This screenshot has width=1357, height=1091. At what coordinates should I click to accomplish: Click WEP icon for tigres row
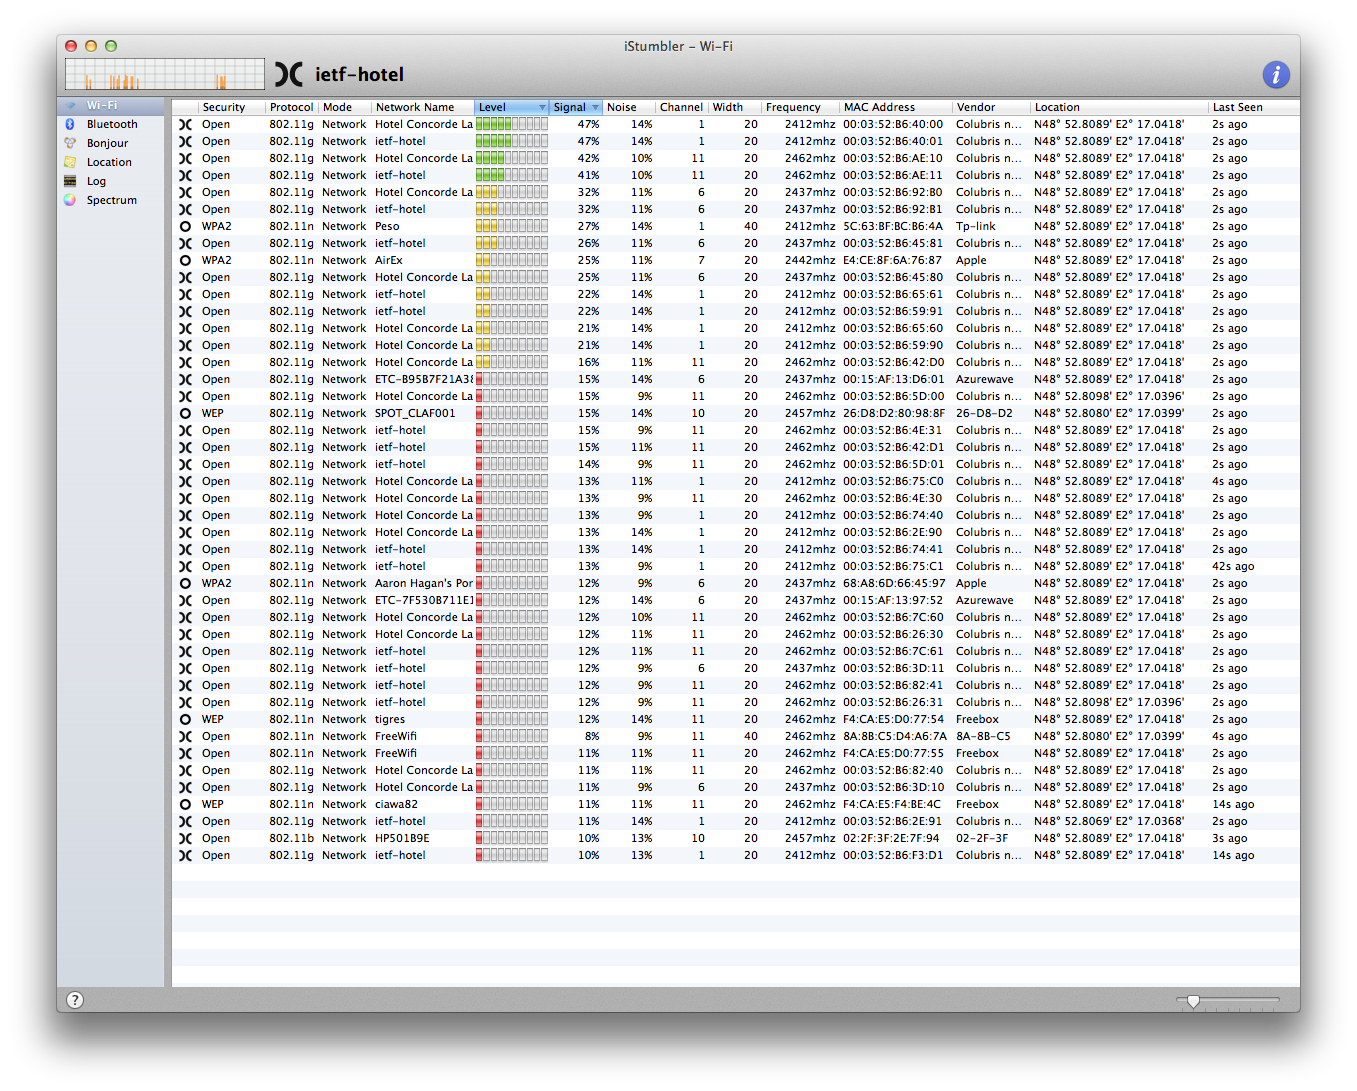pyautogui.click(x=185, y=719)
